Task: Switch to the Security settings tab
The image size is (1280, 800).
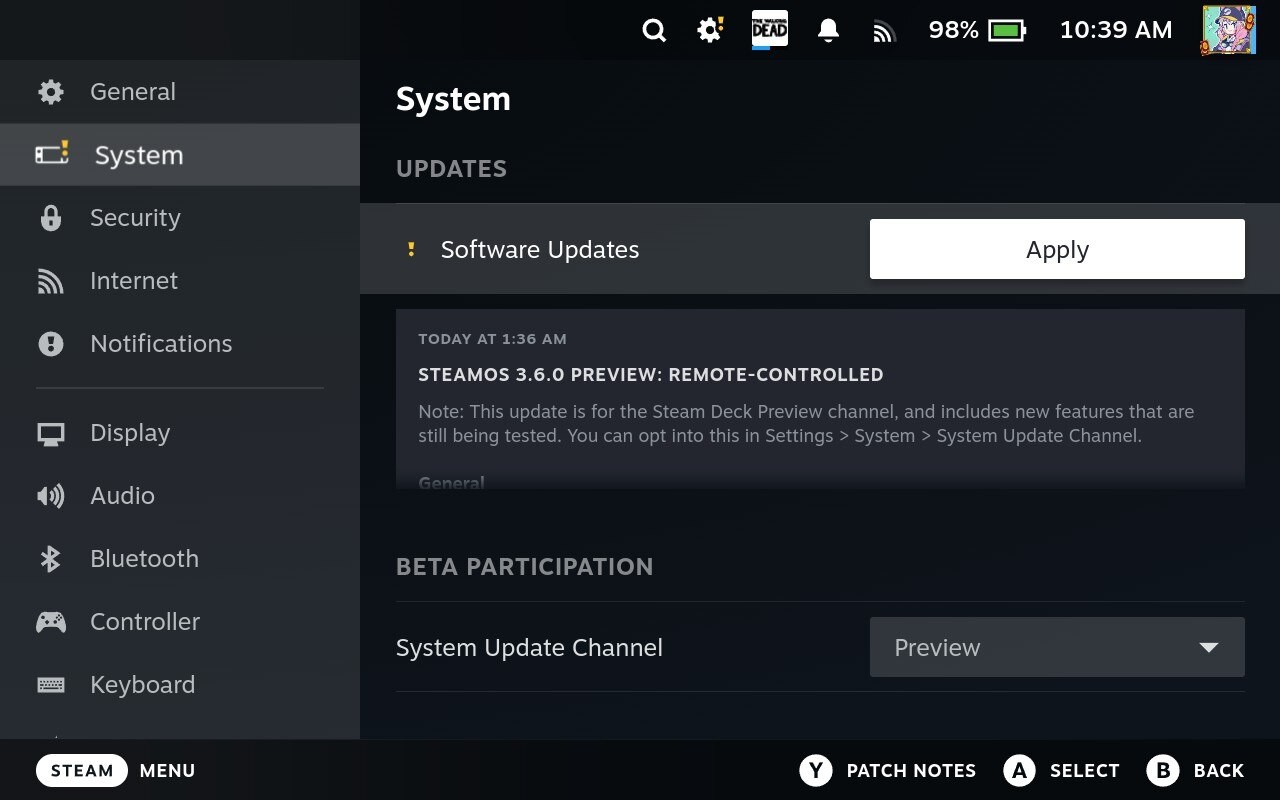Action: pos(135,218)
